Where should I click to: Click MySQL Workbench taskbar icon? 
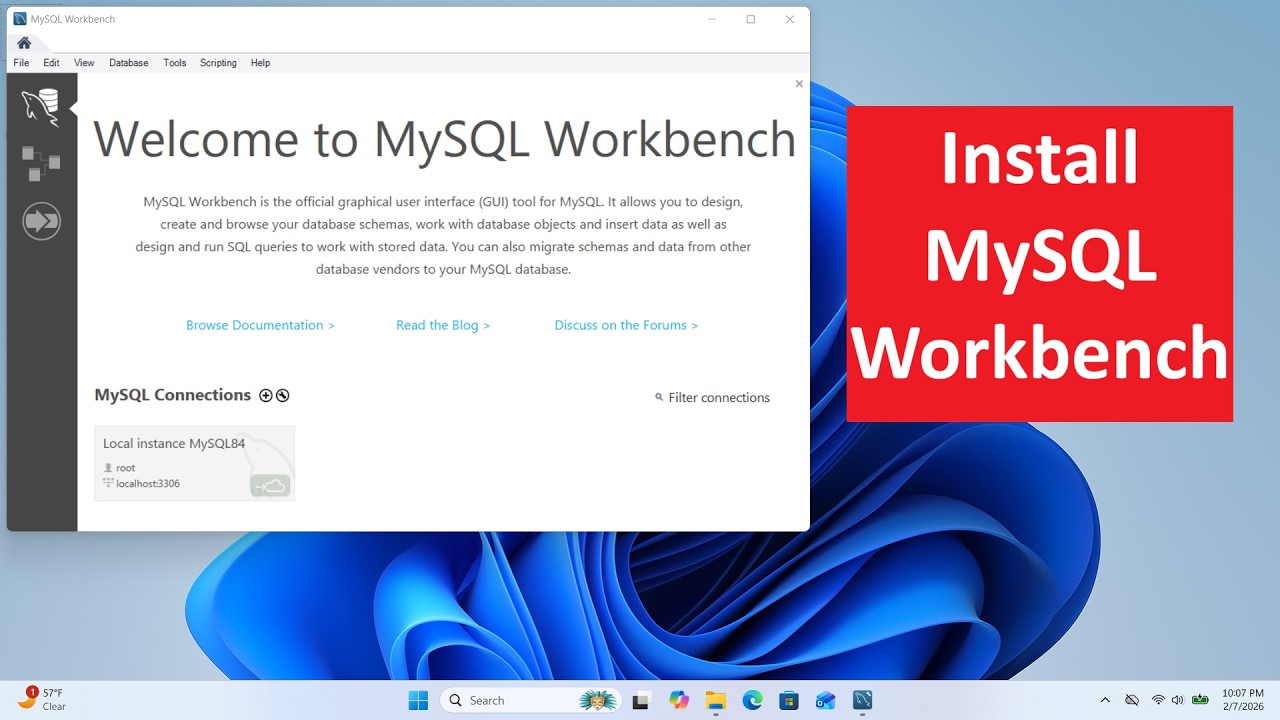point(862,700)
